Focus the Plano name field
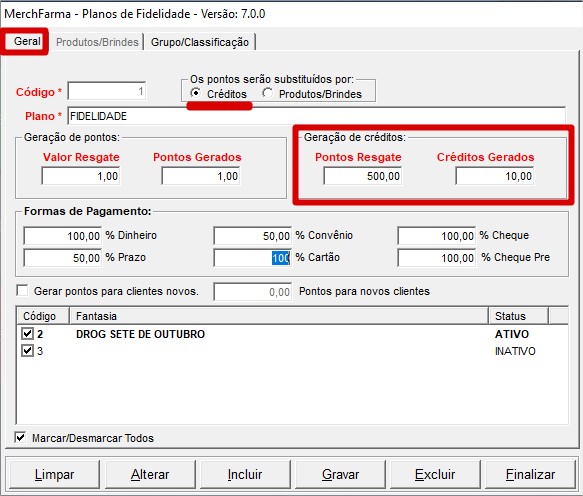 click(x=317, y=116)
